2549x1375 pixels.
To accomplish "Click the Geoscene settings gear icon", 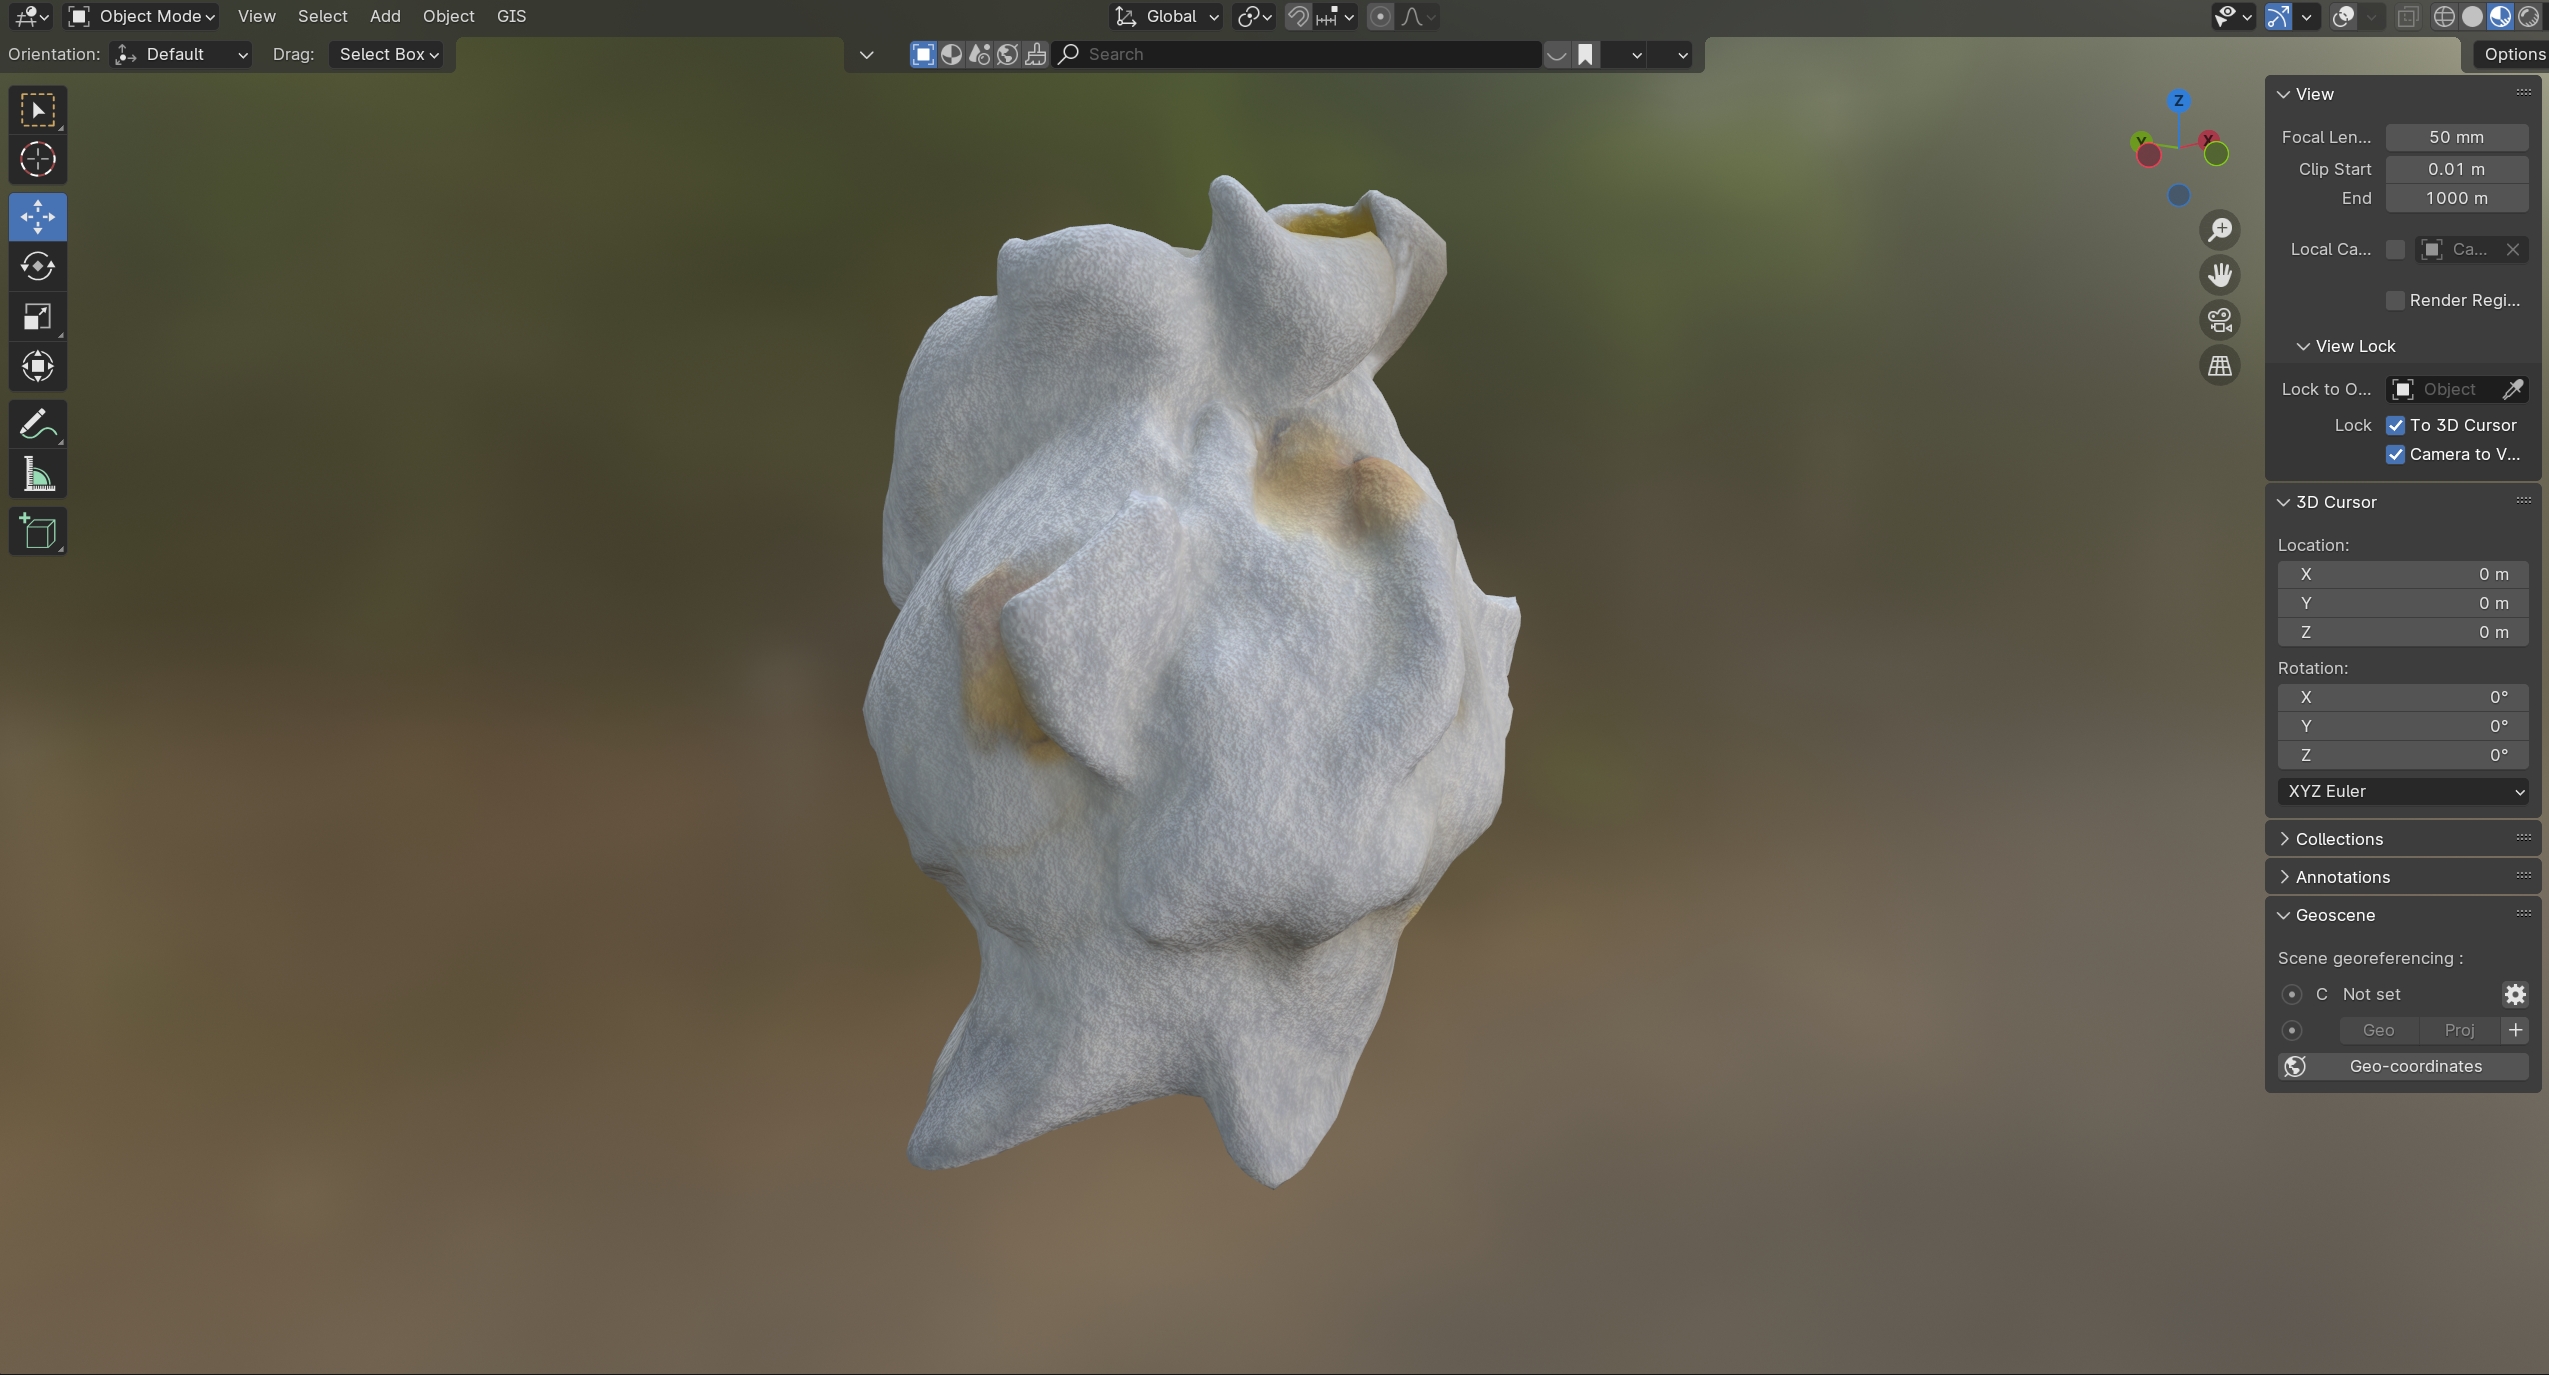I will click(x=2514, y=994).
